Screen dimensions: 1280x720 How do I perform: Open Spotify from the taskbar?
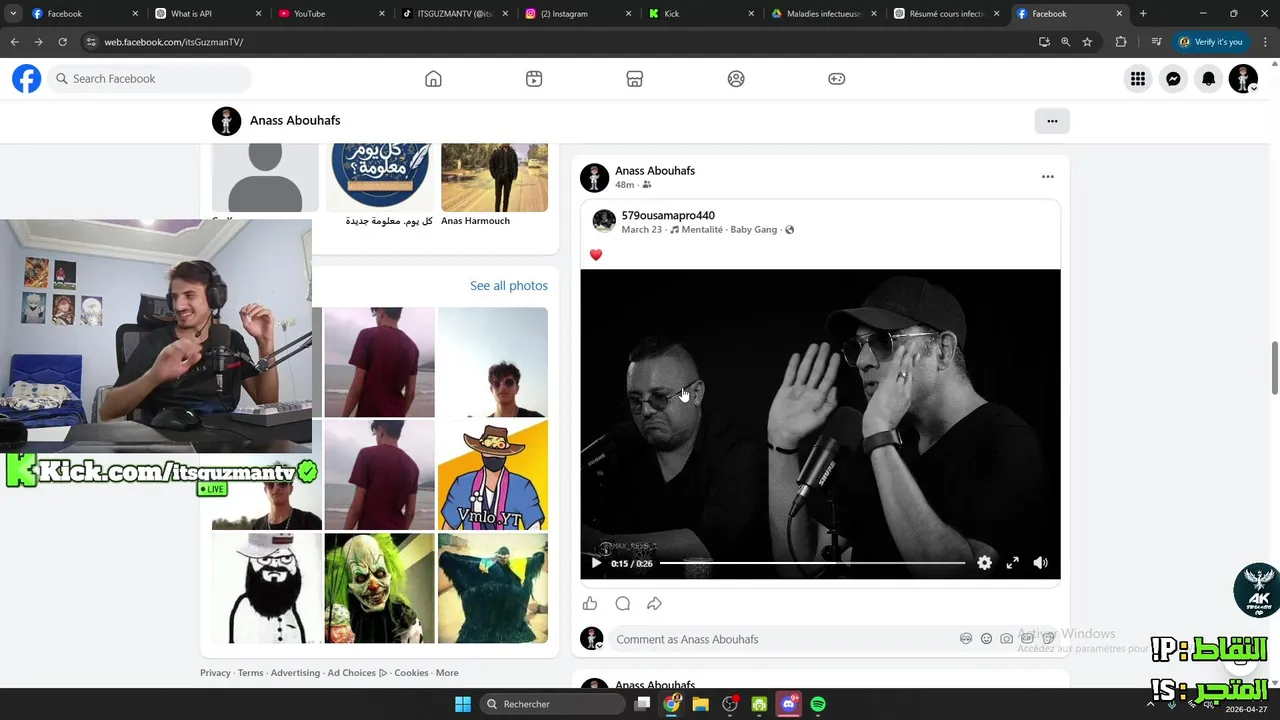click(818, 704)
